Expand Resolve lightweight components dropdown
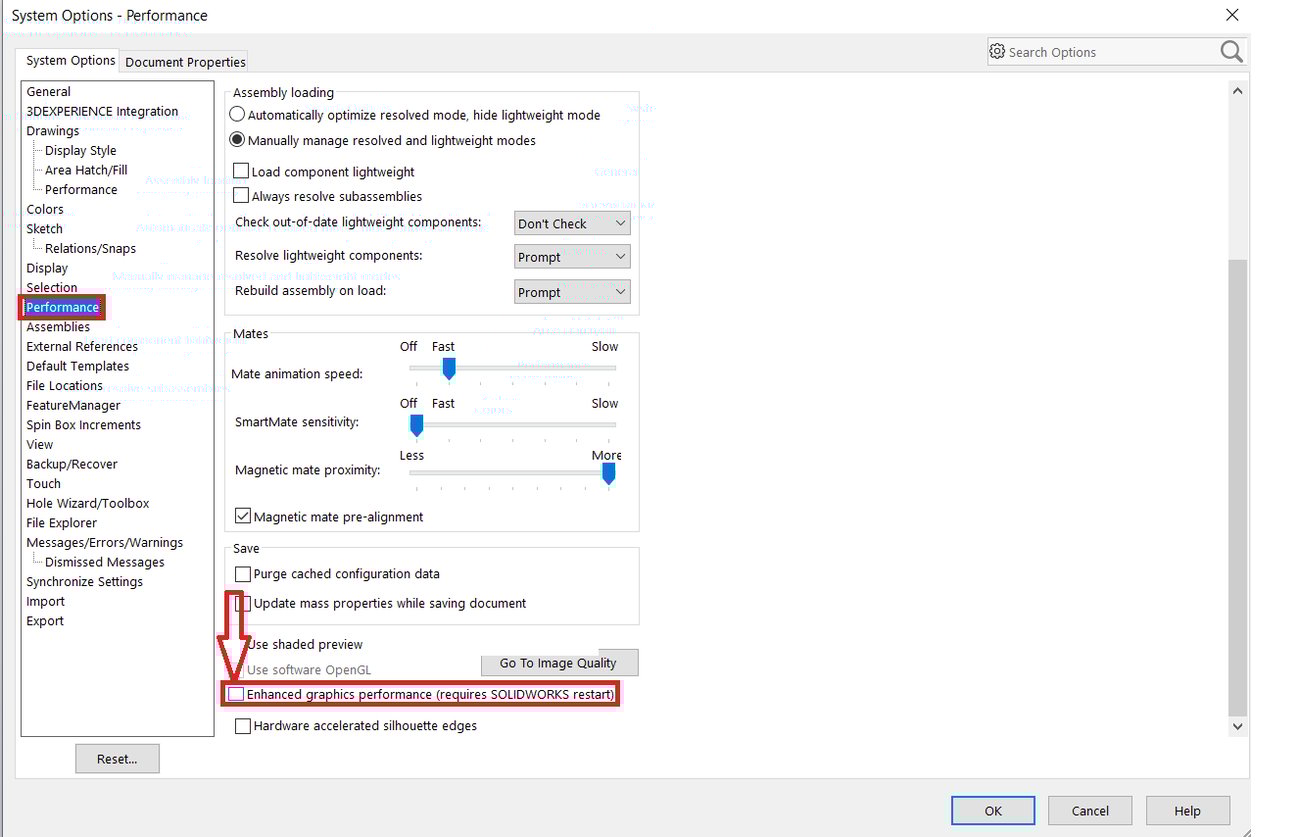The image size is (1299, 837). pyautogui.click(x=572, y=257)
